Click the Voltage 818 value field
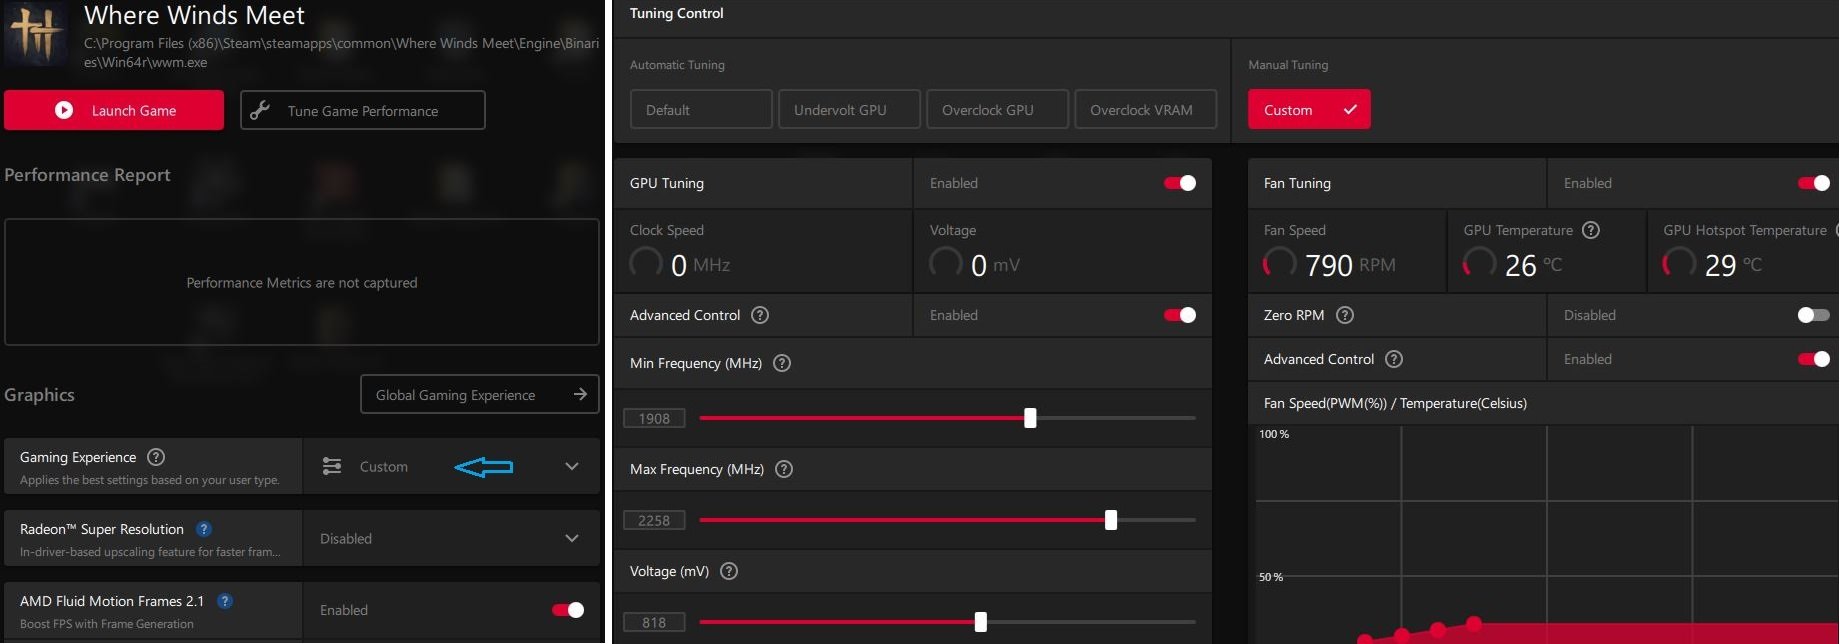 point(654,622)
